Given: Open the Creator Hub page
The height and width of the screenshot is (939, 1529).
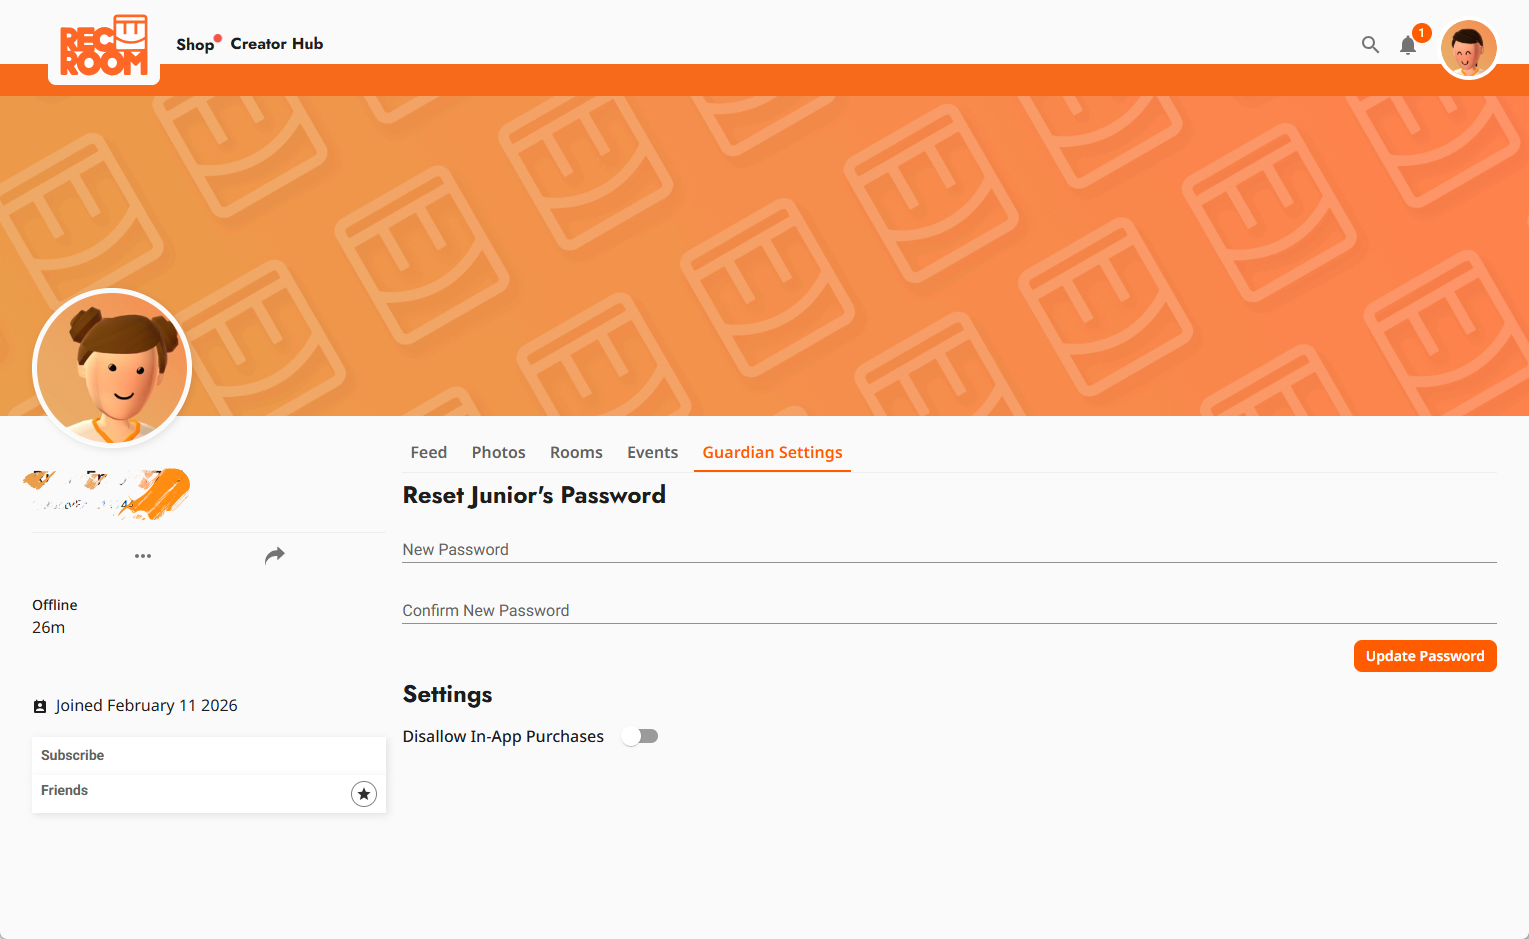Looking at the screenshot, I should tap(277, 43).
